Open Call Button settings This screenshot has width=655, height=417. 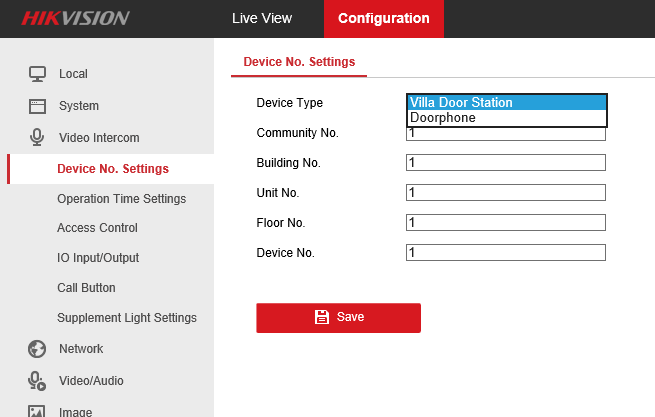86,288
